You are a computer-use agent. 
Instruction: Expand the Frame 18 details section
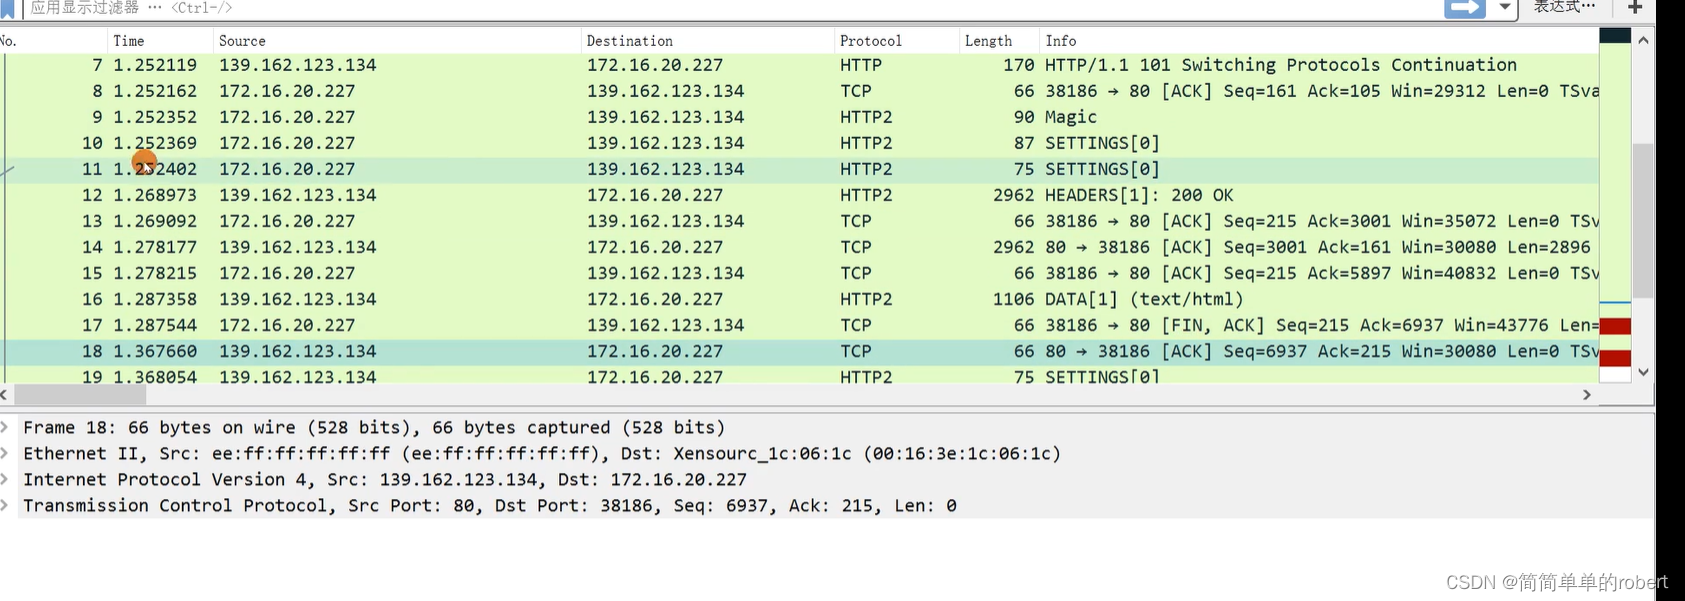(x=7, y=427)
